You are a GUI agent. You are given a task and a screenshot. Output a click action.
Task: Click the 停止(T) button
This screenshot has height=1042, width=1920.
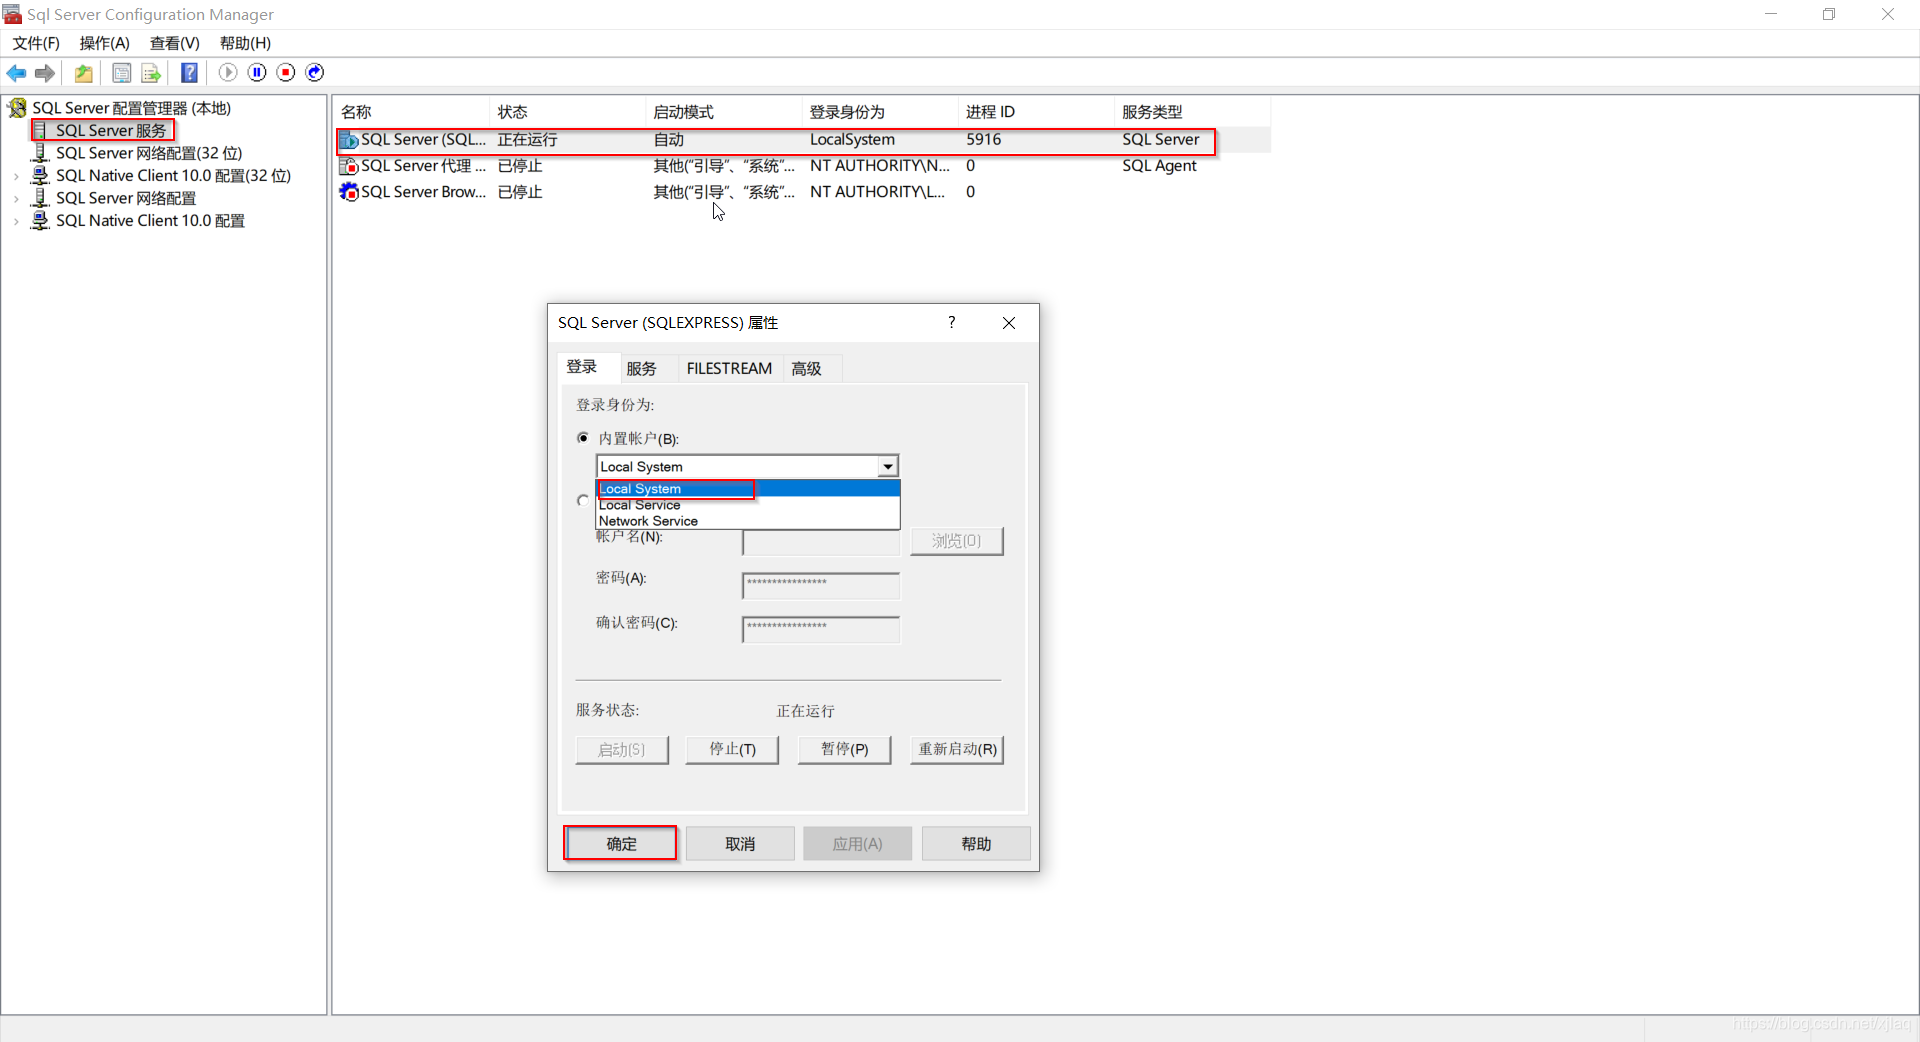(732, 750)
